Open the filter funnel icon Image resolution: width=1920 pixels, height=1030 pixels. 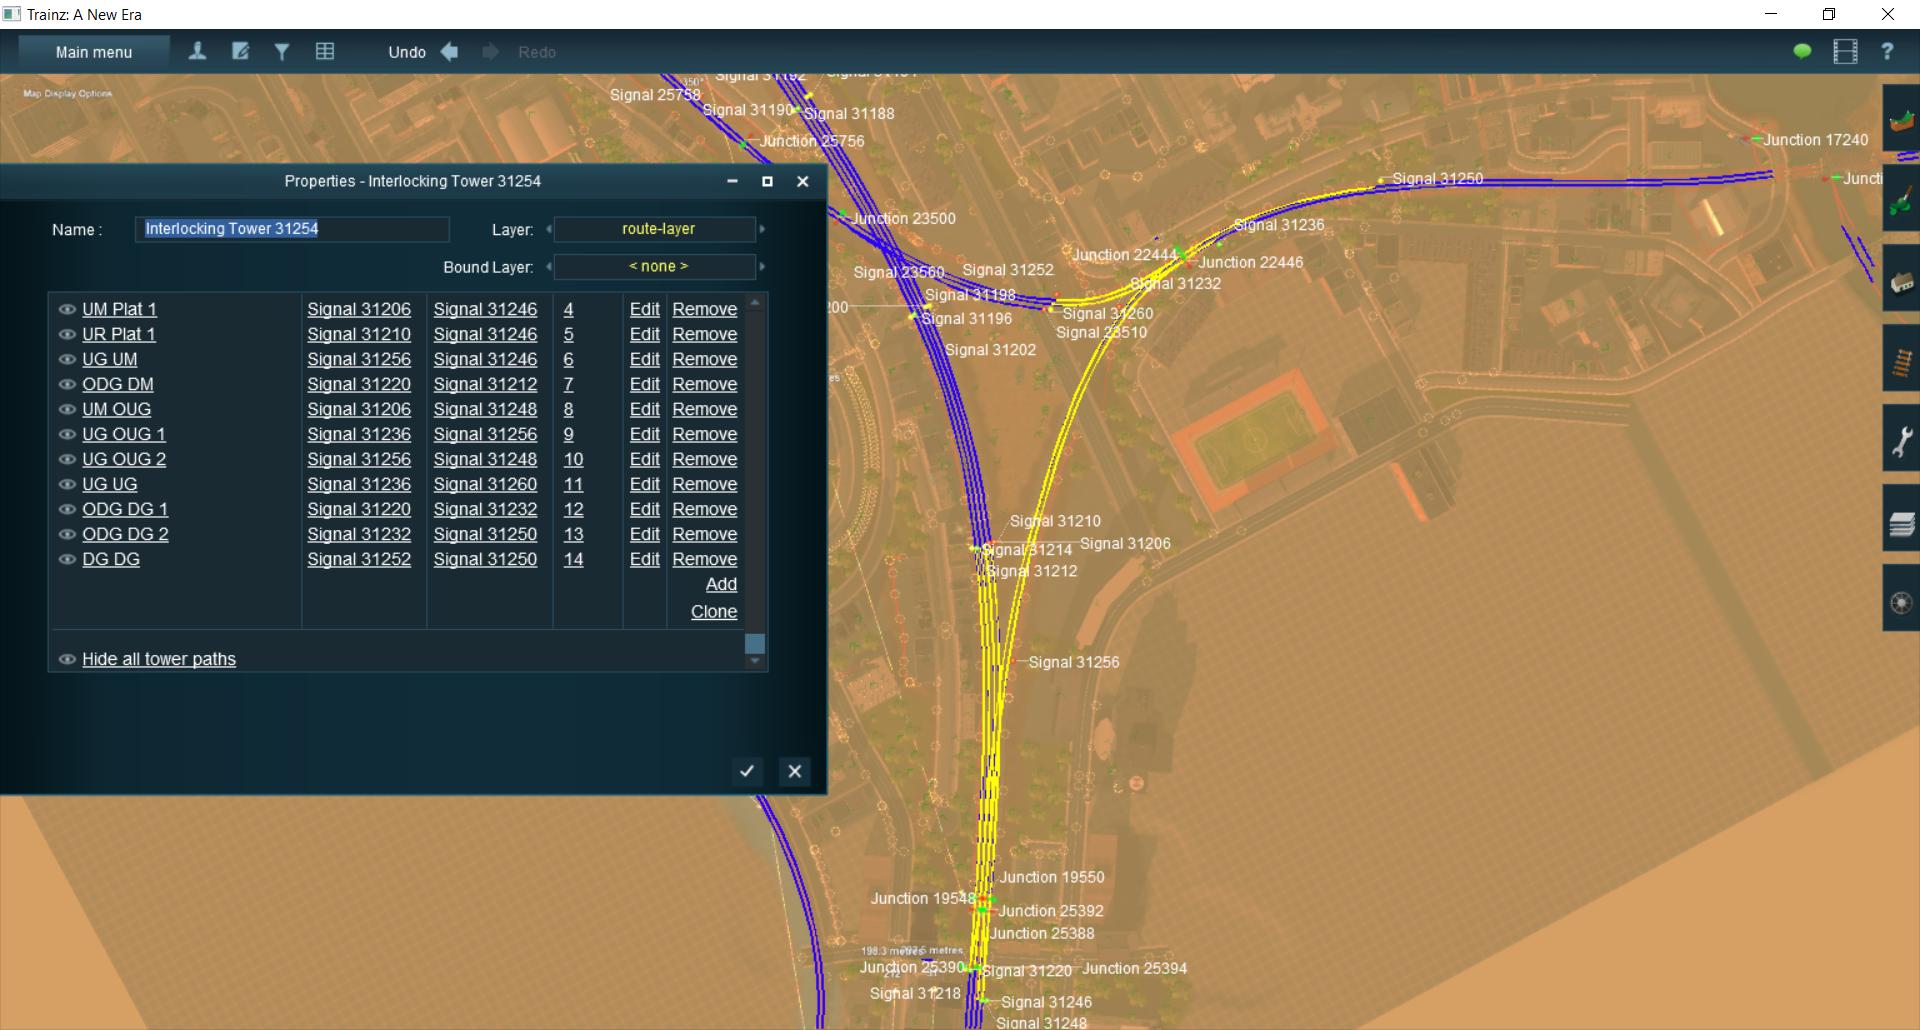pyautogui.click(x=282, y=51)
